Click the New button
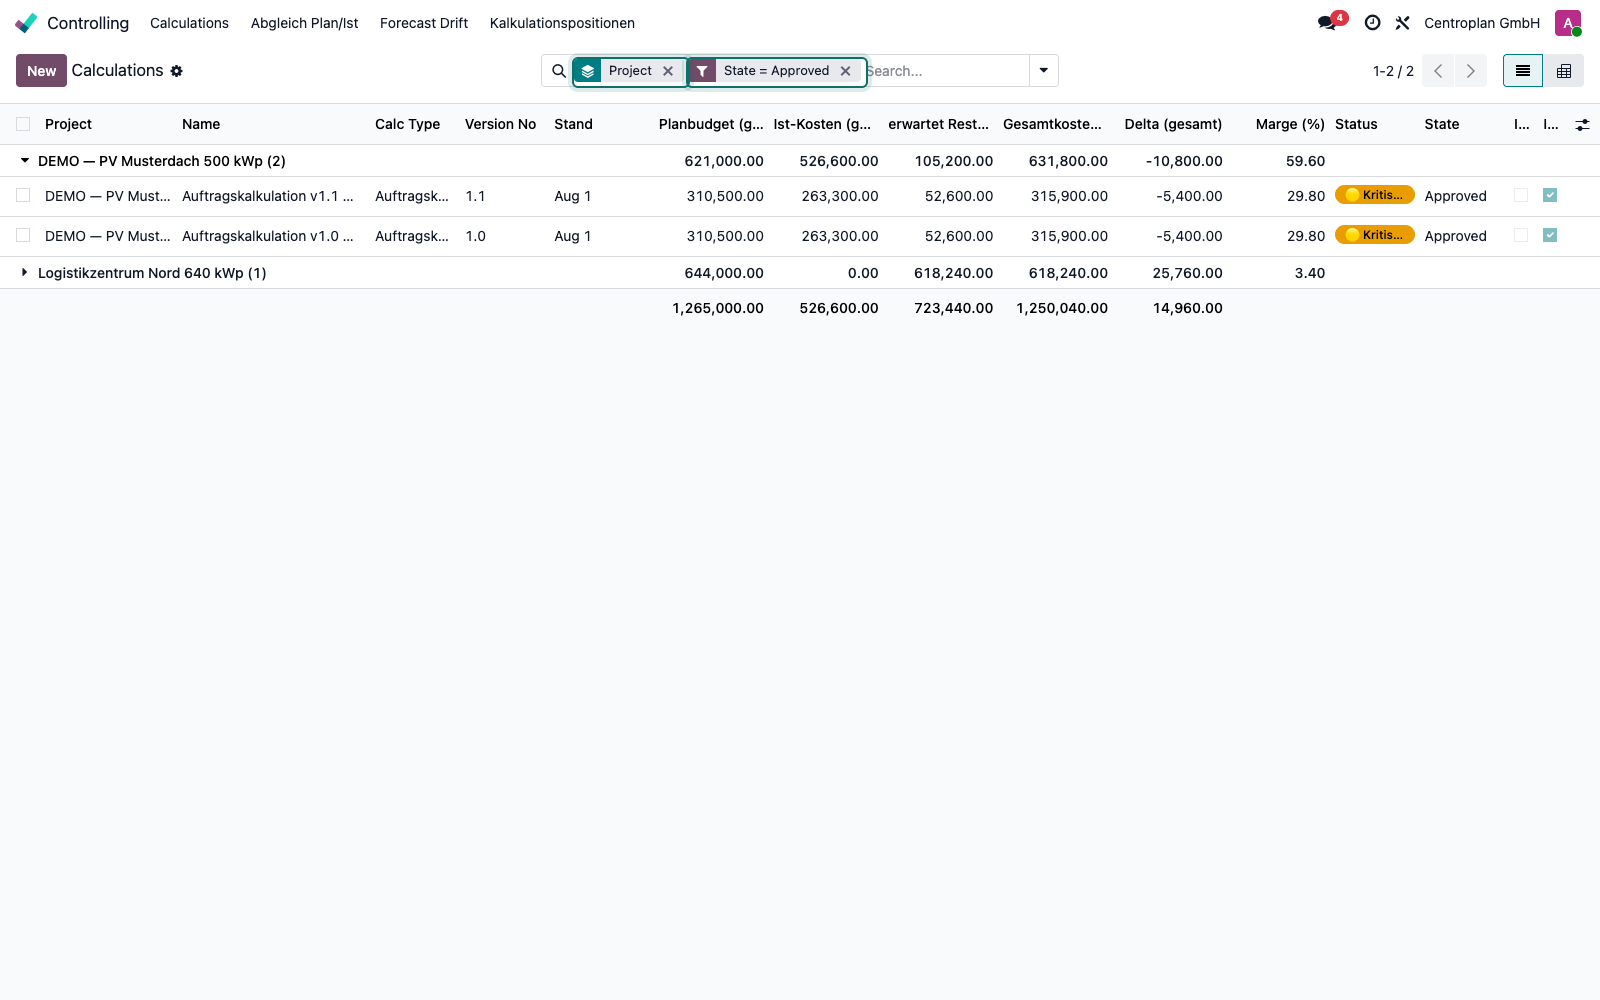 [41, 71]
